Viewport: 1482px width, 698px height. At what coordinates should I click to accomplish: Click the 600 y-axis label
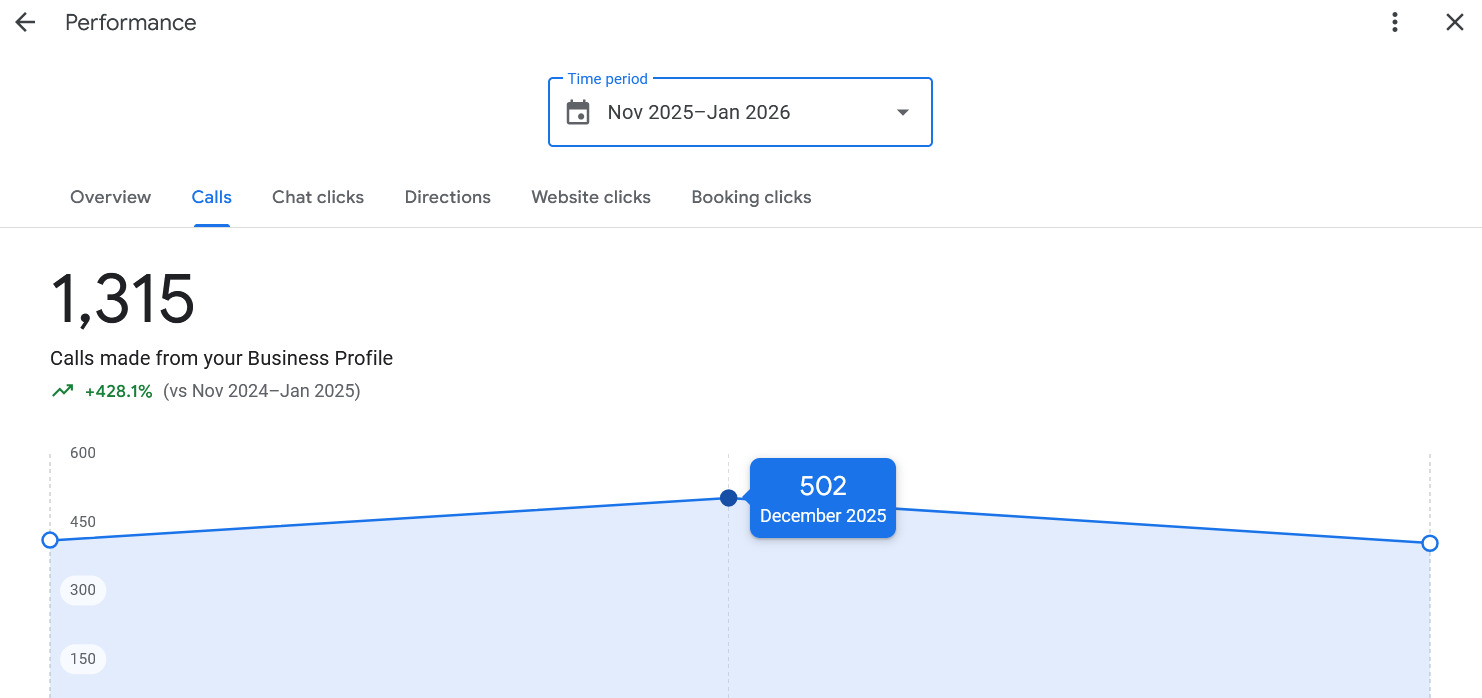click(x=83, y=453)
